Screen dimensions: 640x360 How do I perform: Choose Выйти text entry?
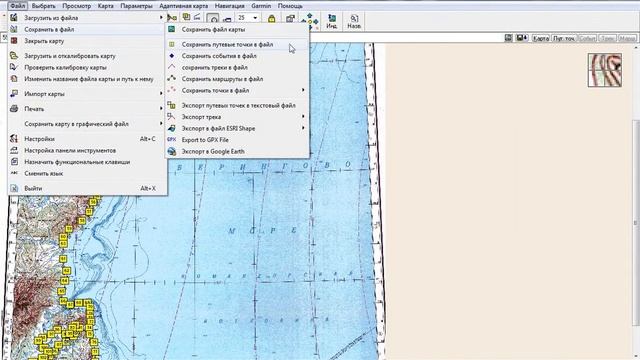coord(33,188)
